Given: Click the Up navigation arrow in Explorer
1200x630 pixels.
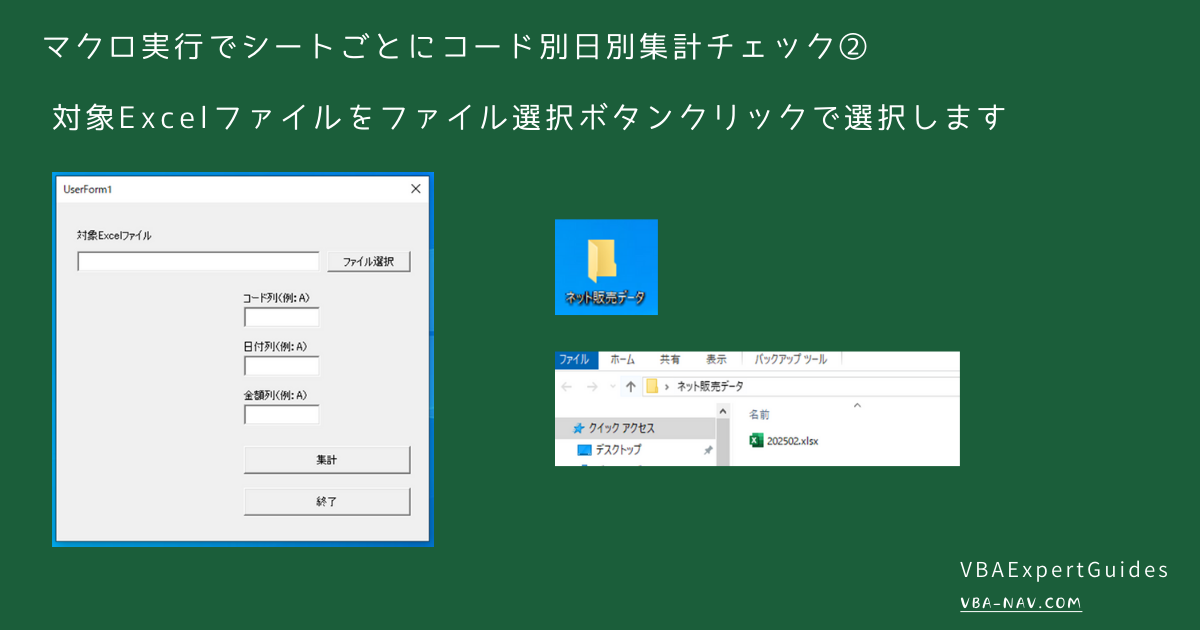Looking at the screenshot, I should (x=632, y=384).
